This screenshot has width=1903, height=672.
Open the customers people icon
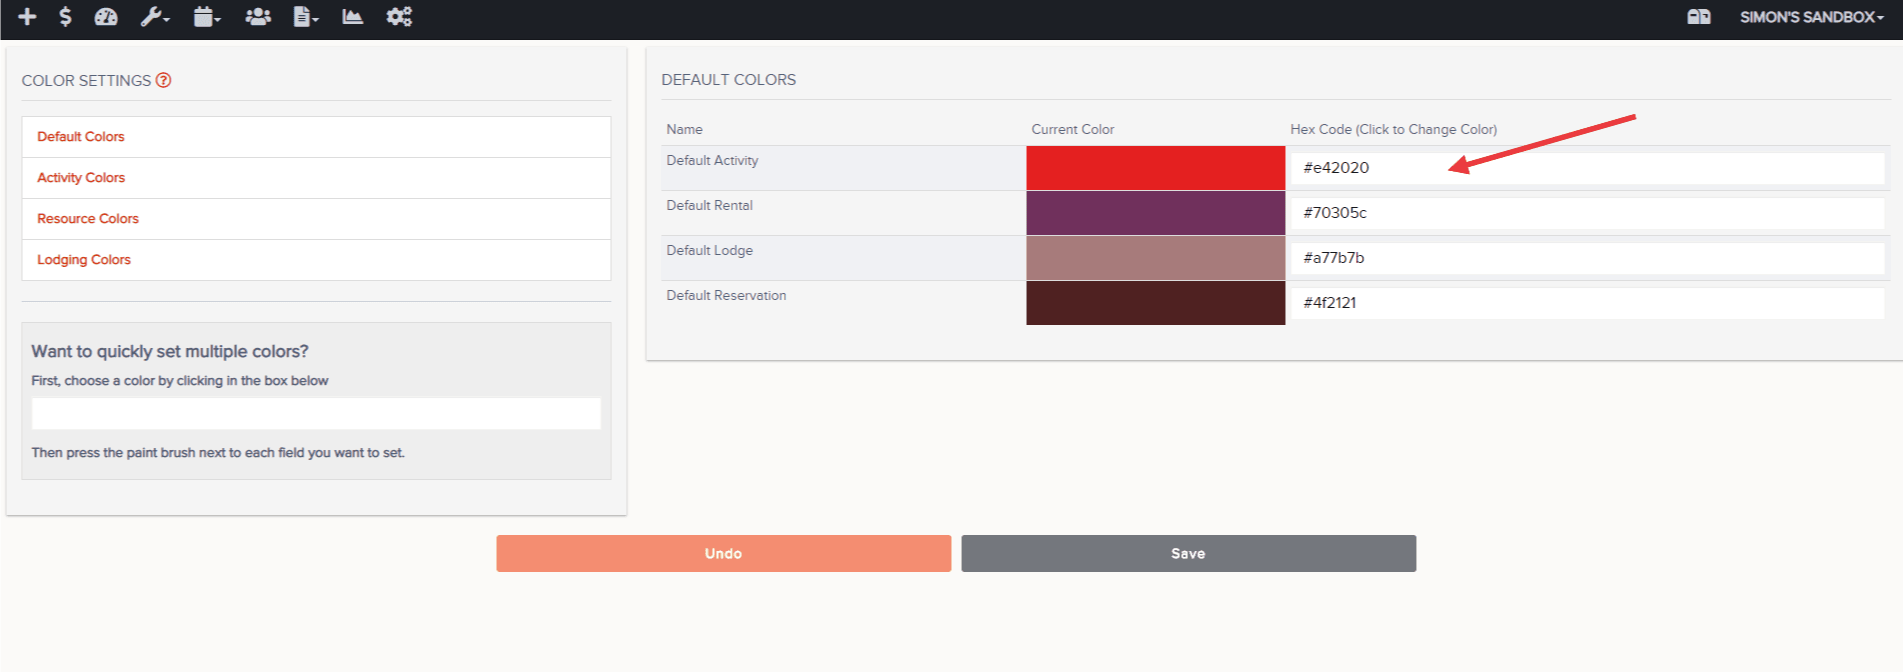(x=258, y=16)
